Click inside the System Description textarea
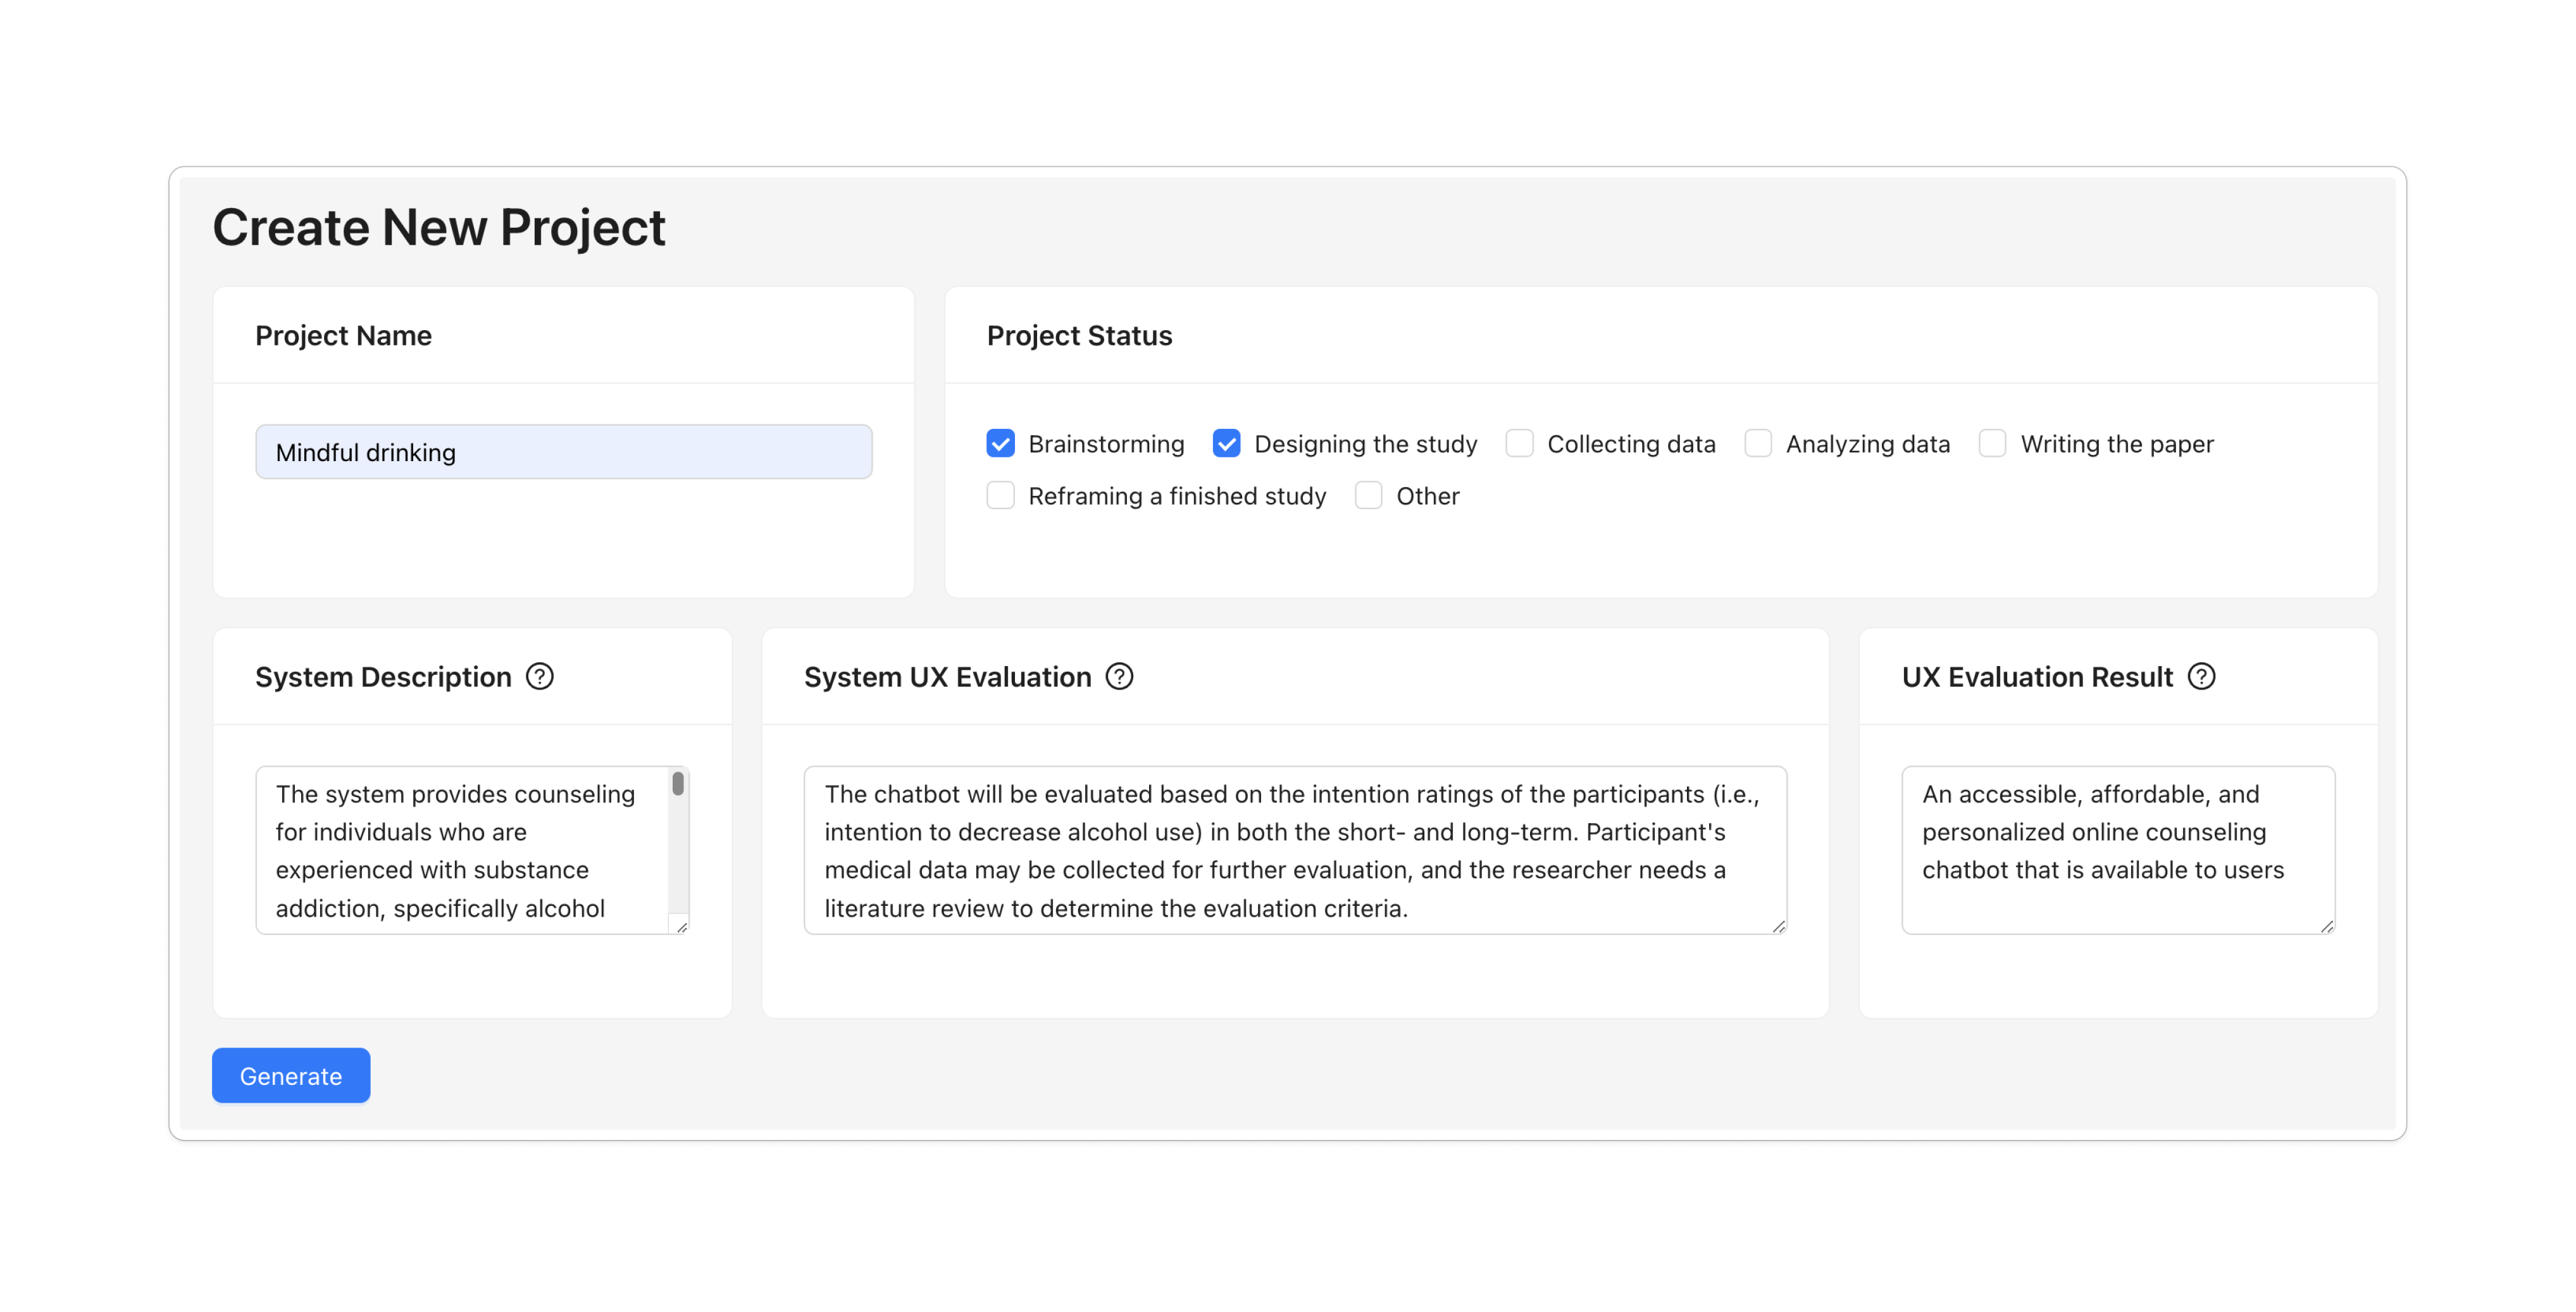2576x1312 pixels. tap(460, 850)
